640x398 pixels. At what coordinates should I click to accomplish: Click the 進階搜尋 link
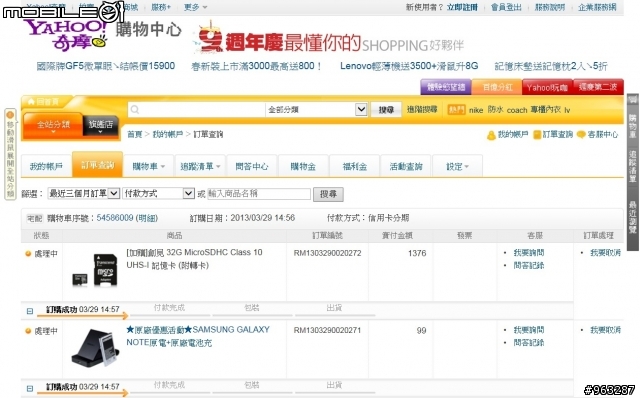(422, 109)
